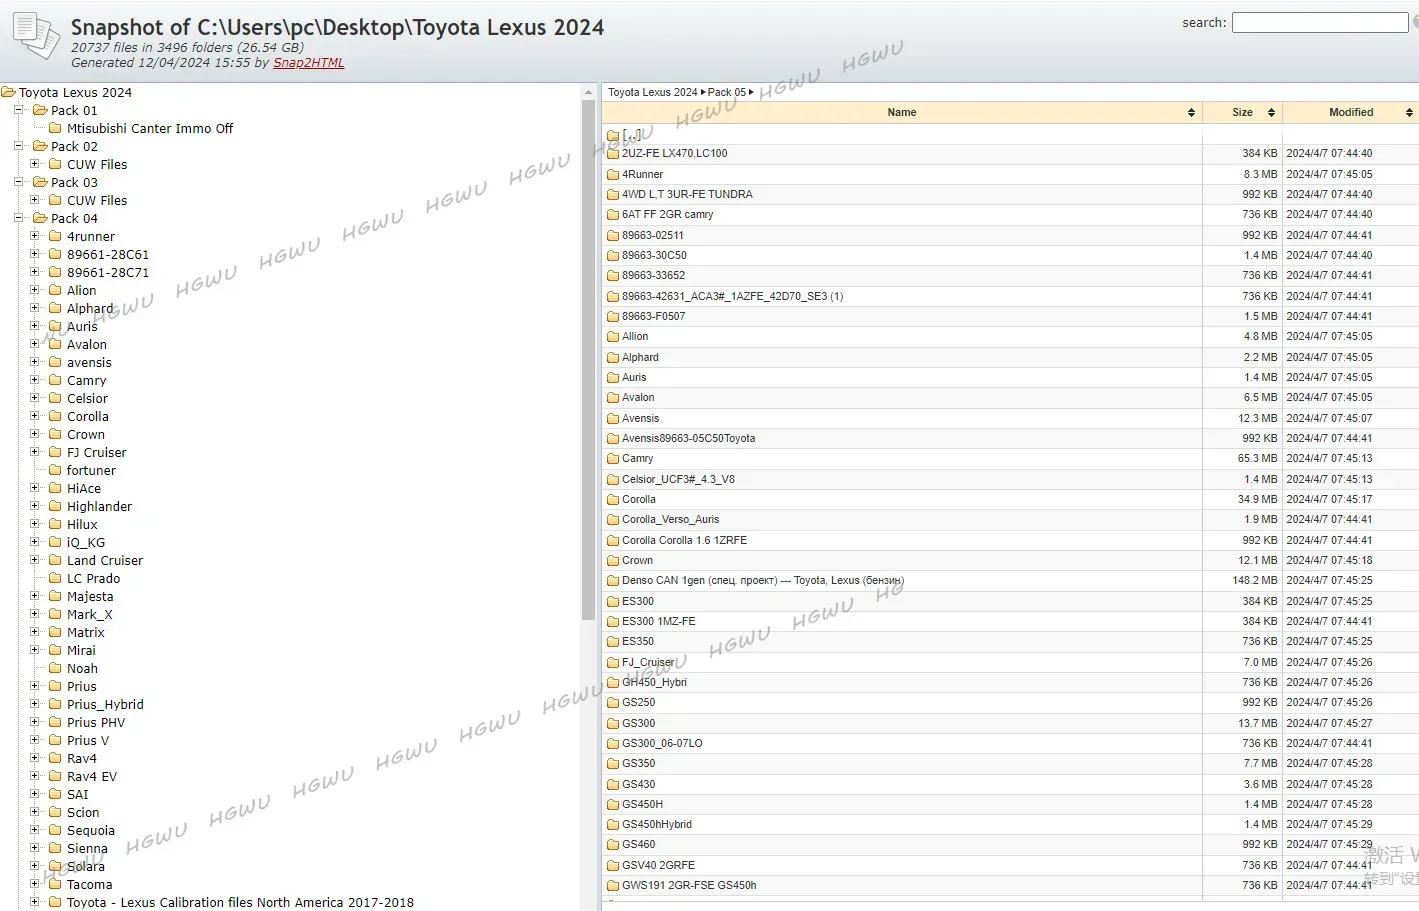Click Pack 04 folder icon in tree
1419x911 pixels.
[x=40, y=218]
